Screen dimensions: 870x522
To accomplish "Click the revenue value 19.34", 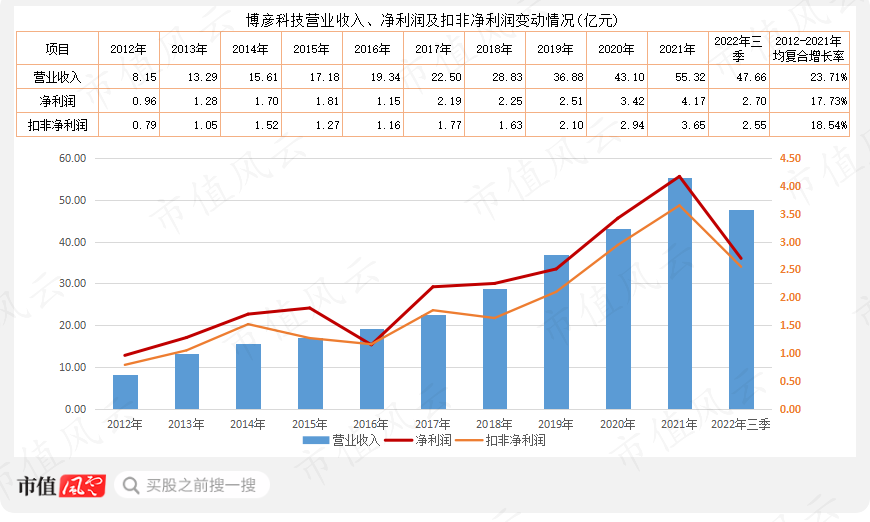I will pos(386,77).
